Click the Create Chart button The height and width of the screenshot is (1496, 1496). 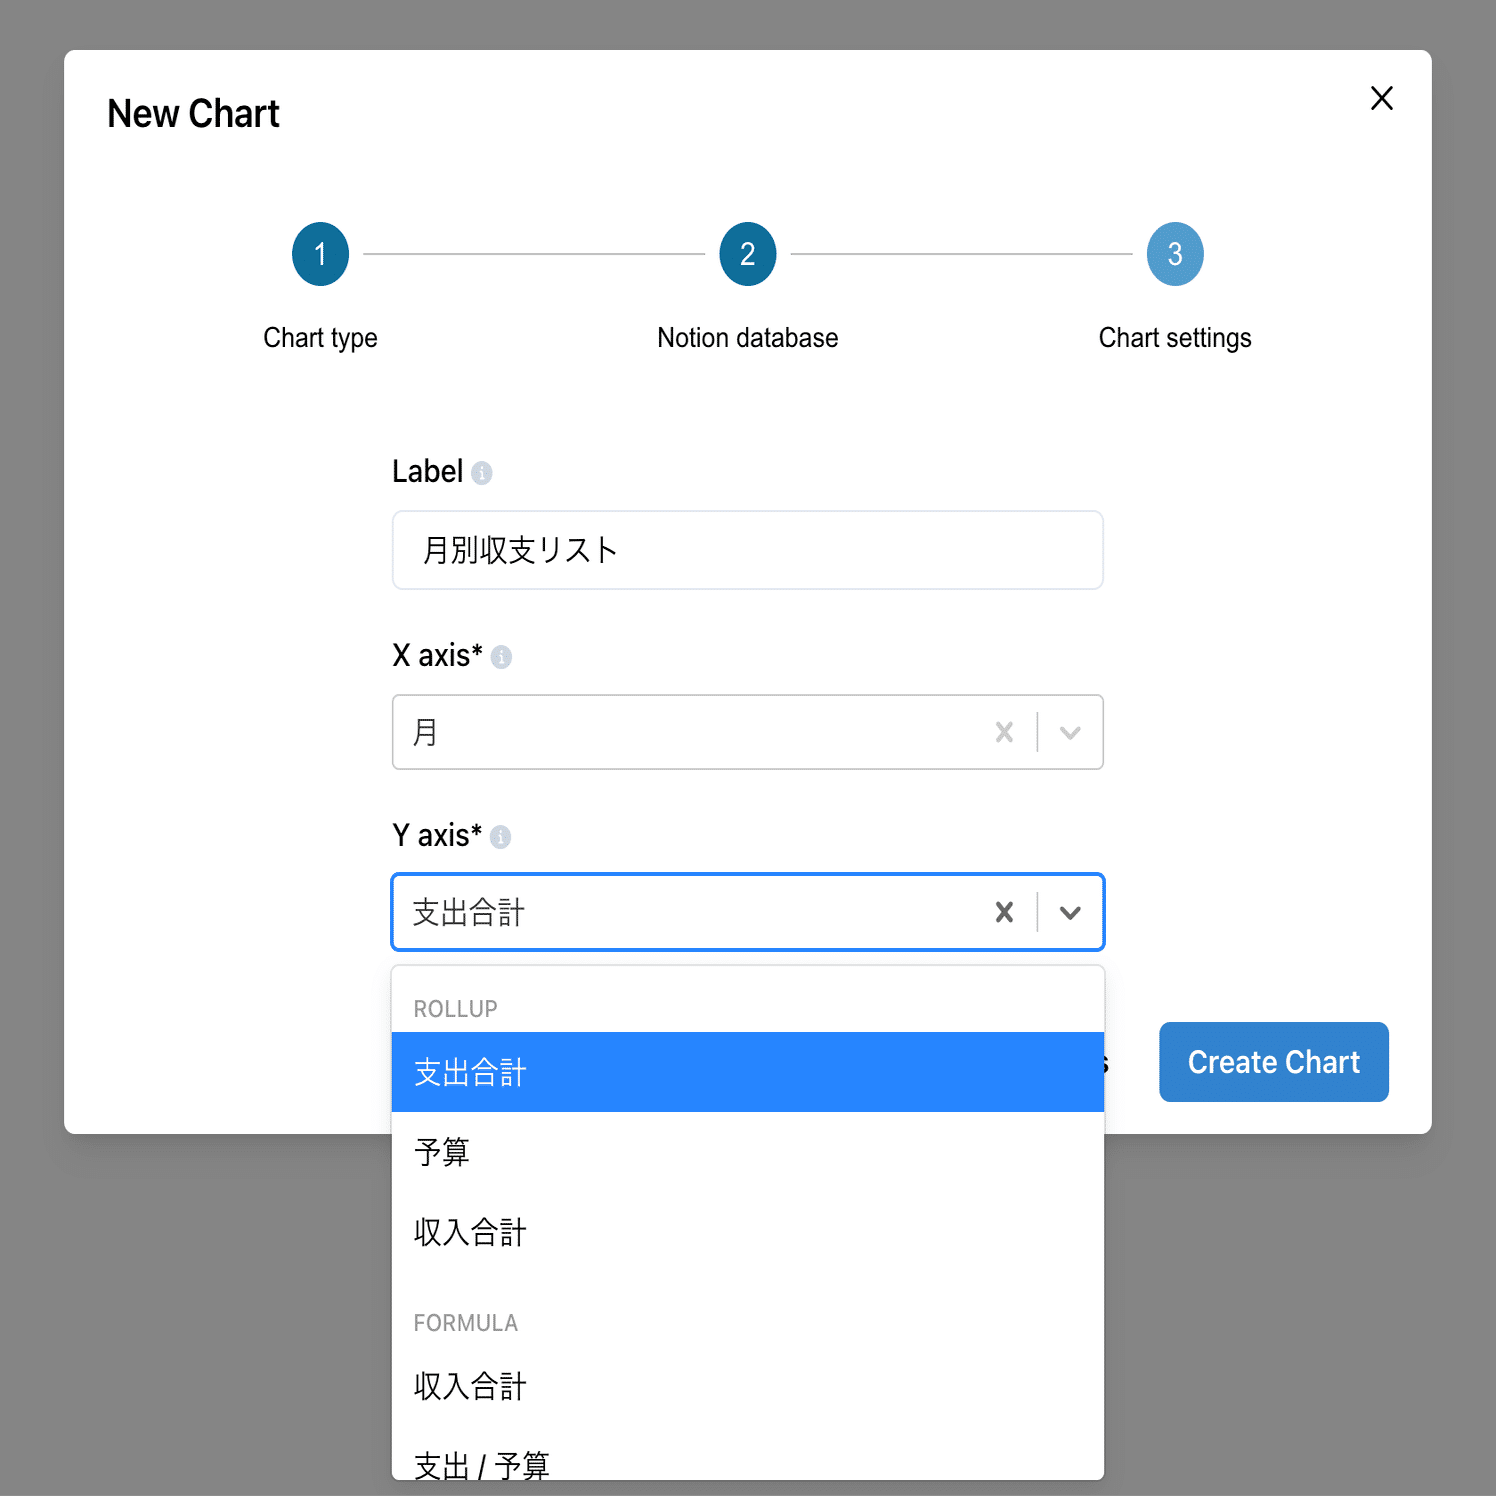click(1274, 1062)
